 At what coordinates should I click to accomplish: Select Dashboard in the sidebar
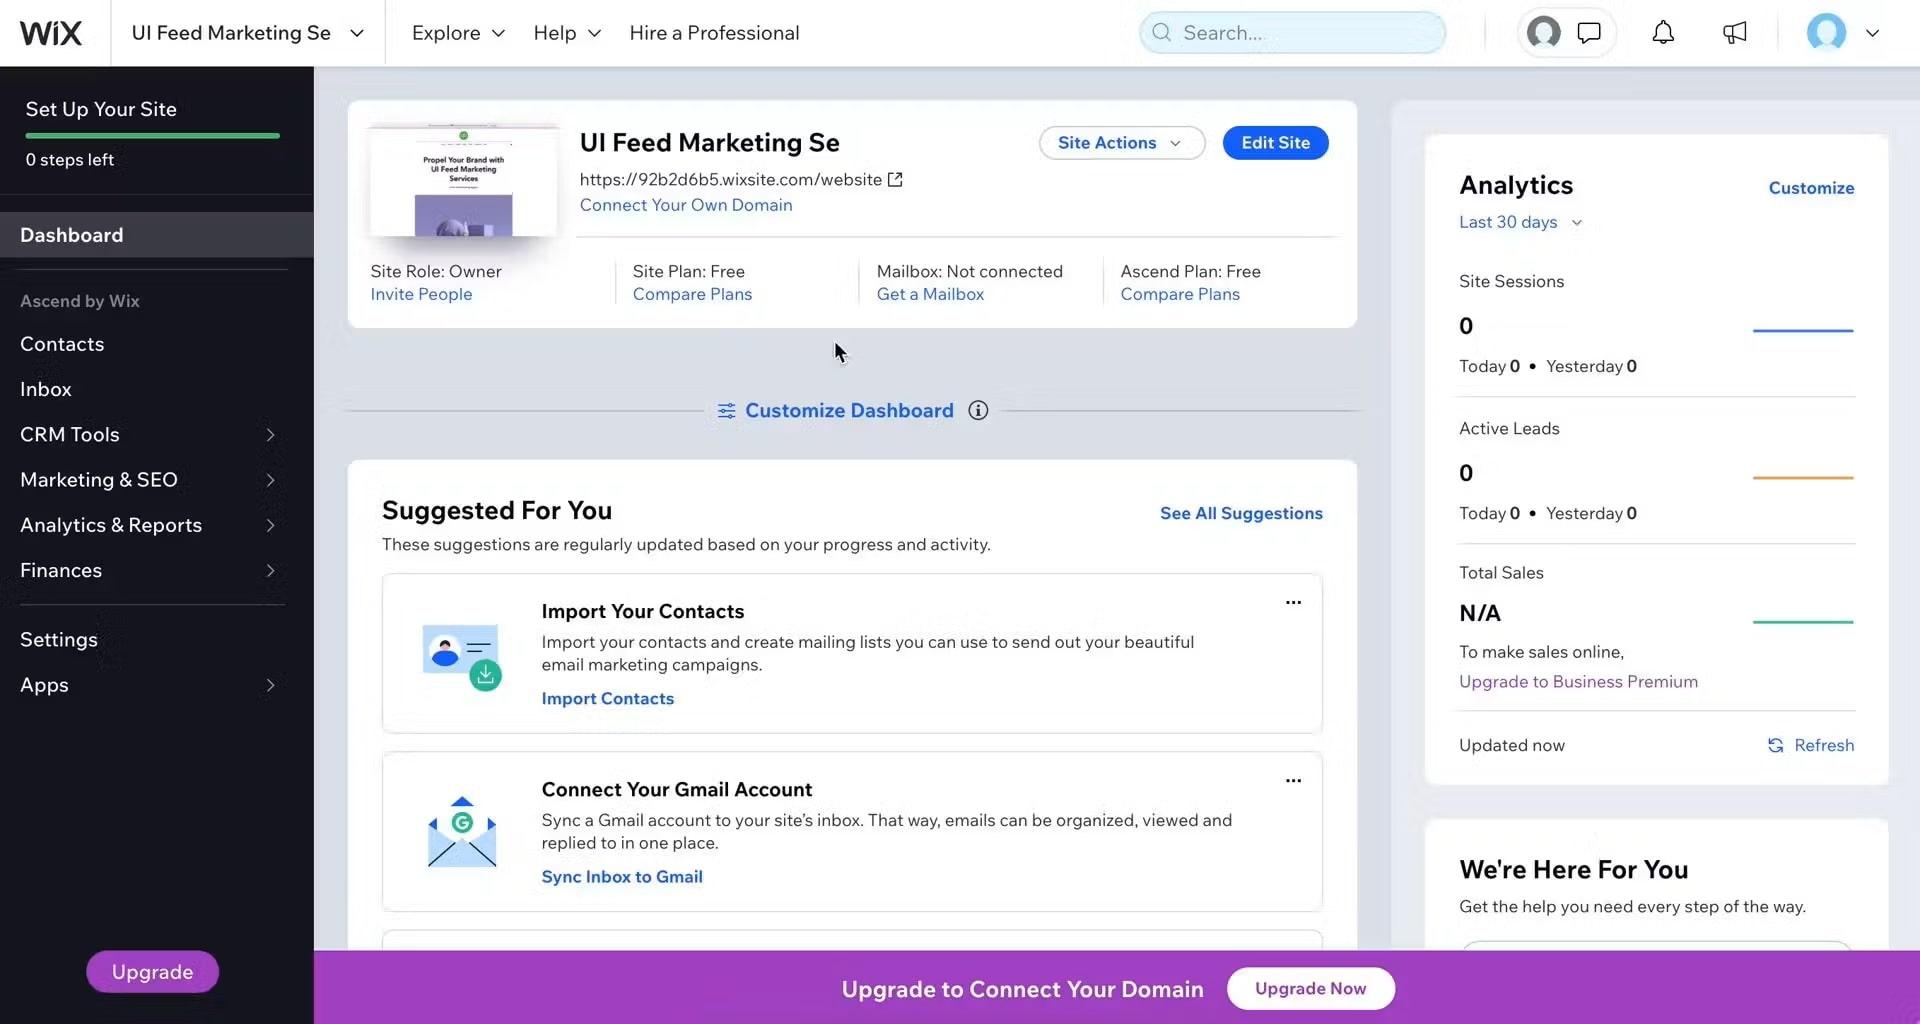pyautogui.click(x=157, y=235)
